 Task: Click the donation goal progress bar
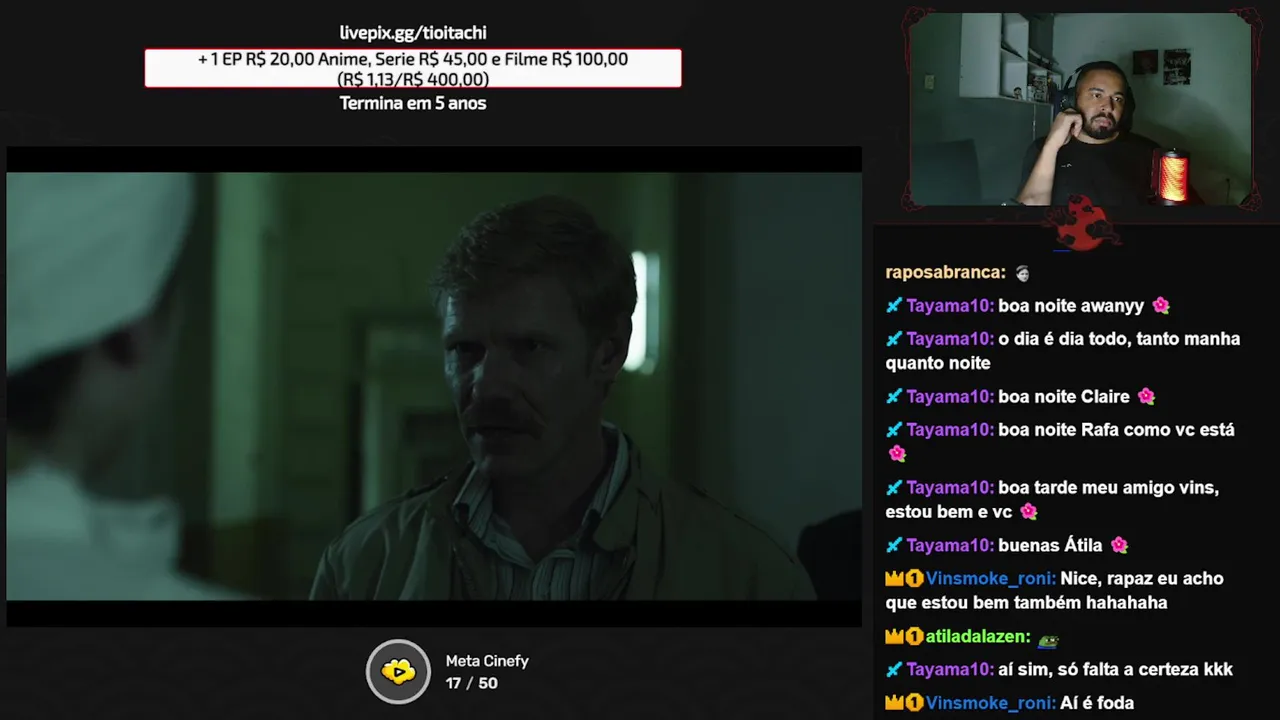tap(413, 68)
